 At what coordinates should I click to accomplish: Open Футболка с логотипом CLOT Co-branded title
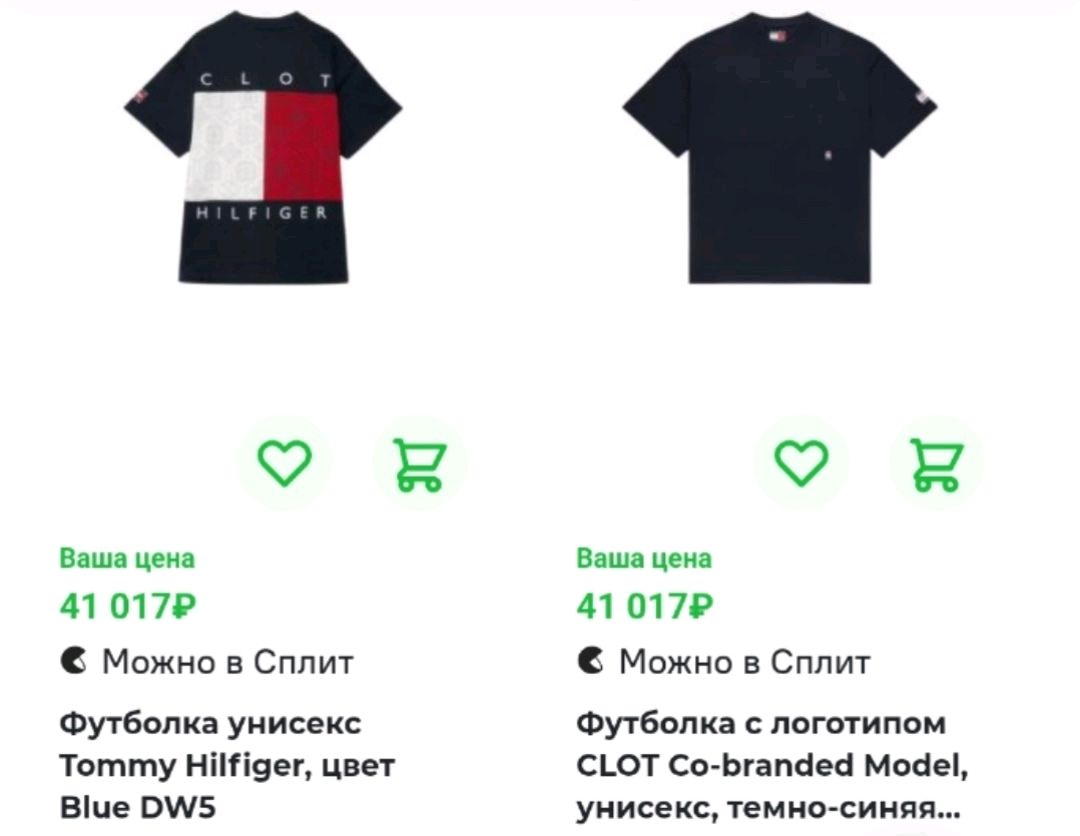tap(772, 765)
